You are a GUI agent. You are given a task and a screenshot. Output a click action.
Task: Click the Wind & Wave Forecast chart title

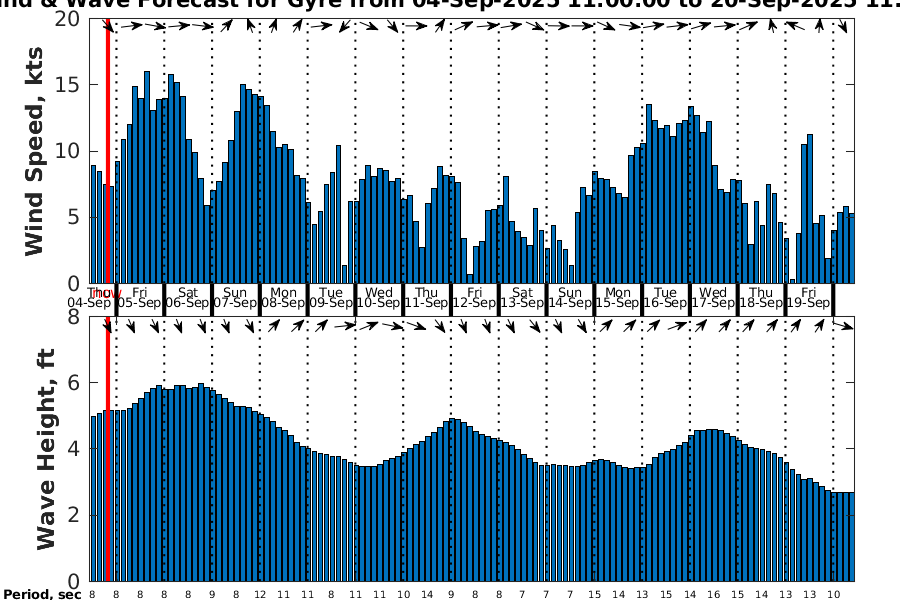tap(450, 3)
